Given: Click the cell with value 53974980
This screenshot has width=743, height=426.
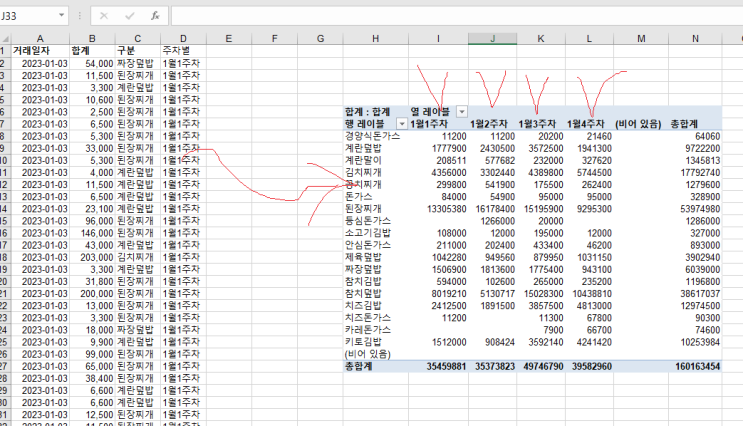Looking at the screenshot, I should 700,209.
